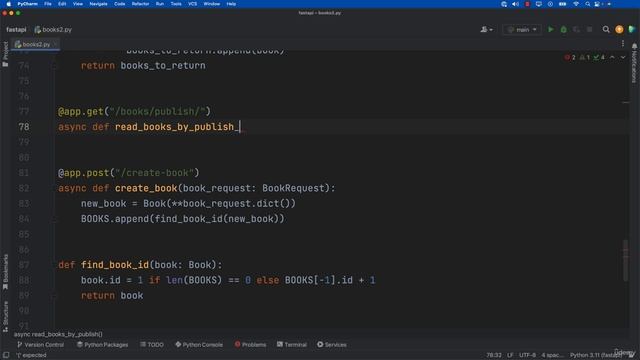Open the VCS menu
The image size is (640, 360).
click(193, 4)
